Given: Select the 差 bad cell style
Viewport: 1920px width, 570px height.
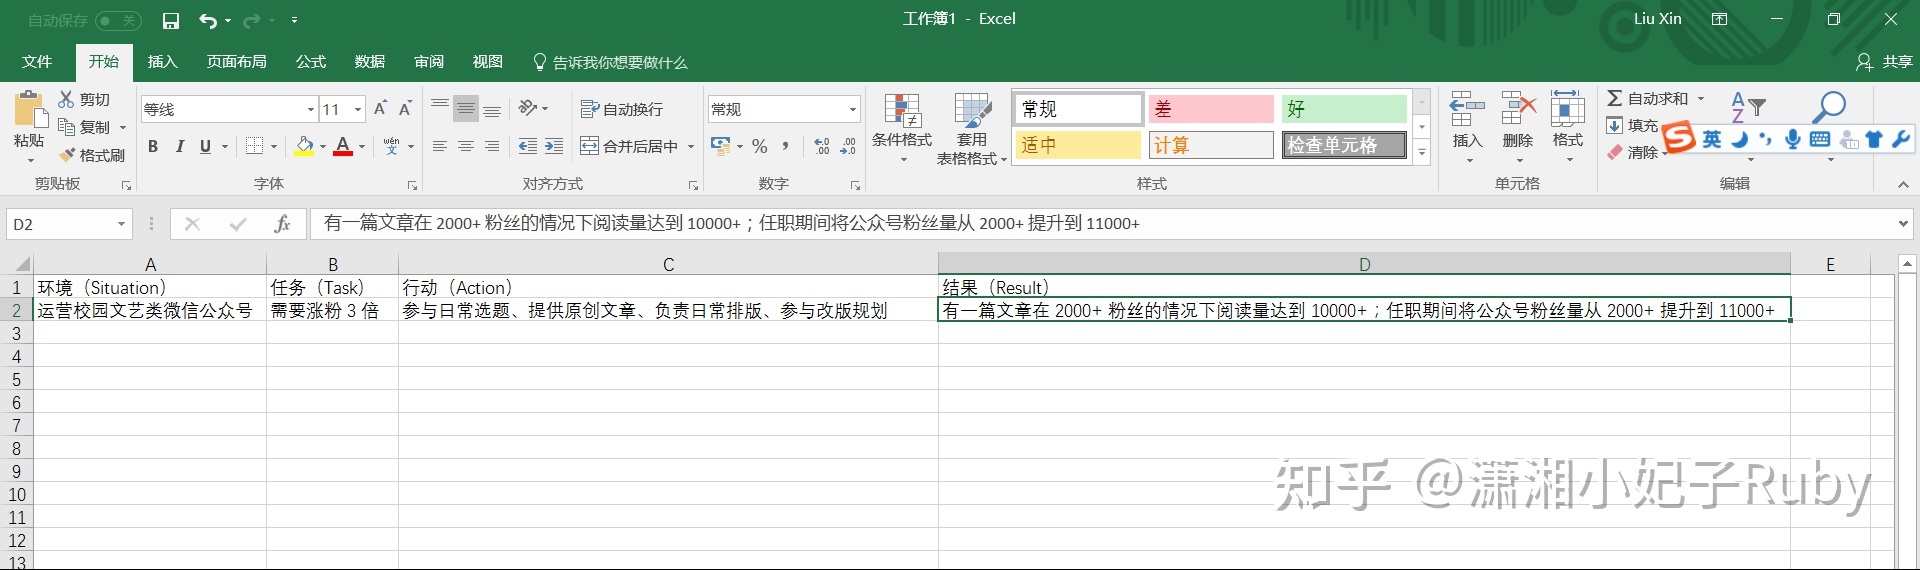Looking at the screenshot, I should (x=1211, y=109).
